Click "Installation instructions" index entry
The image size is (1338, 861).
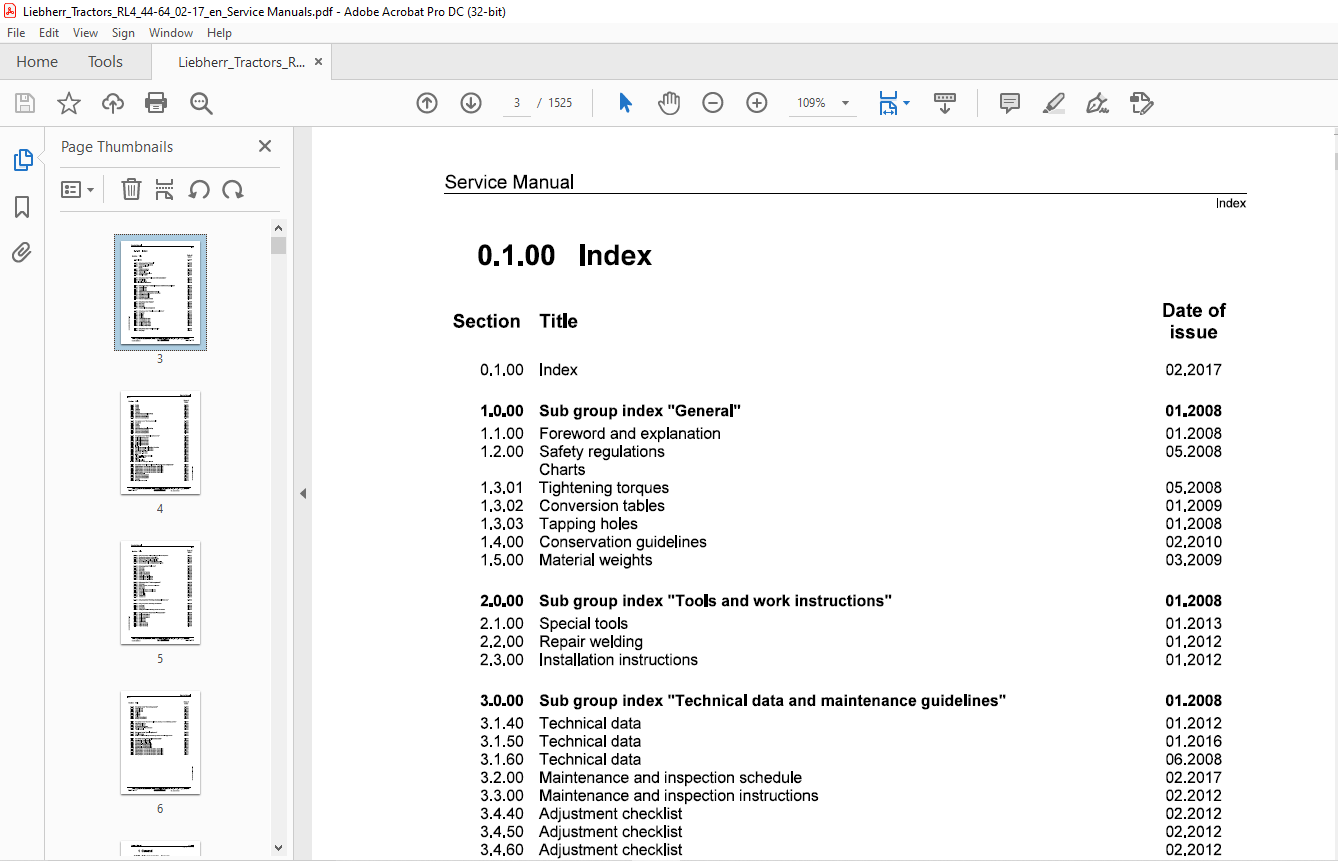point(619,660)
